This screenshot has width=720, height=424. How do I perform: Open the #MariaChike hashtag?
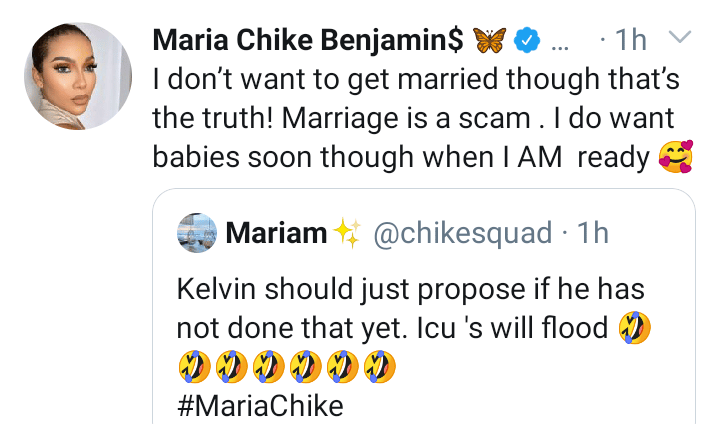[259, 405]
